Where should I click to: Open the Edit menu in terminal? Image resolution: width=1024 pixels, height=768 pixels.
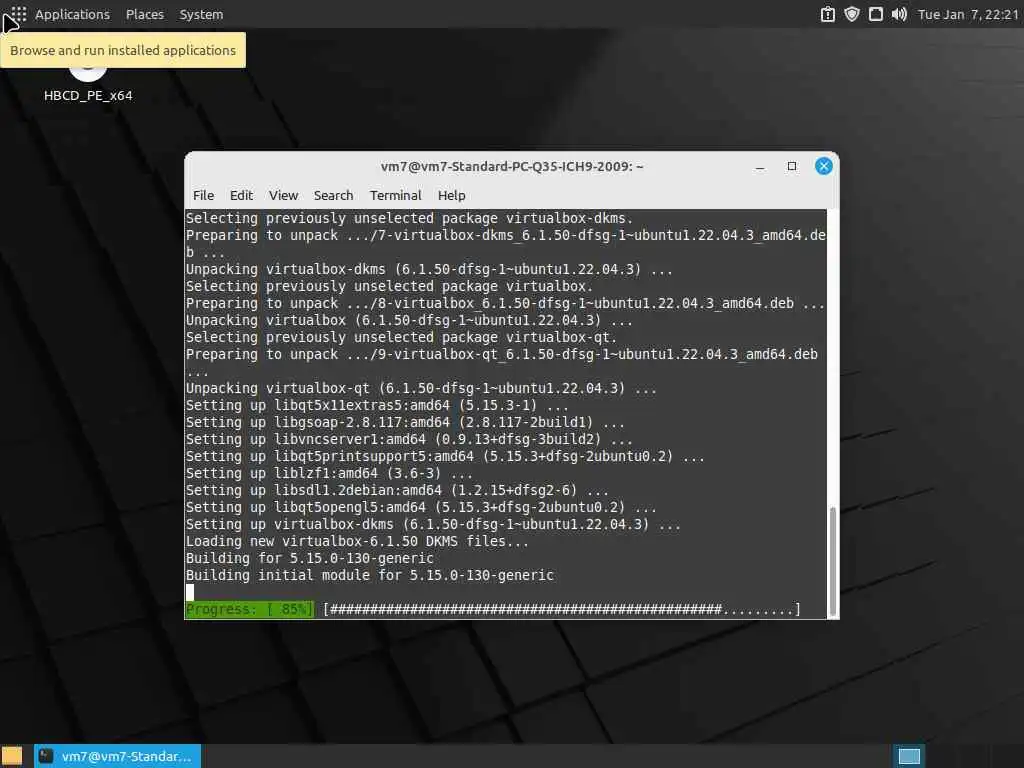[x=241, y=195]
